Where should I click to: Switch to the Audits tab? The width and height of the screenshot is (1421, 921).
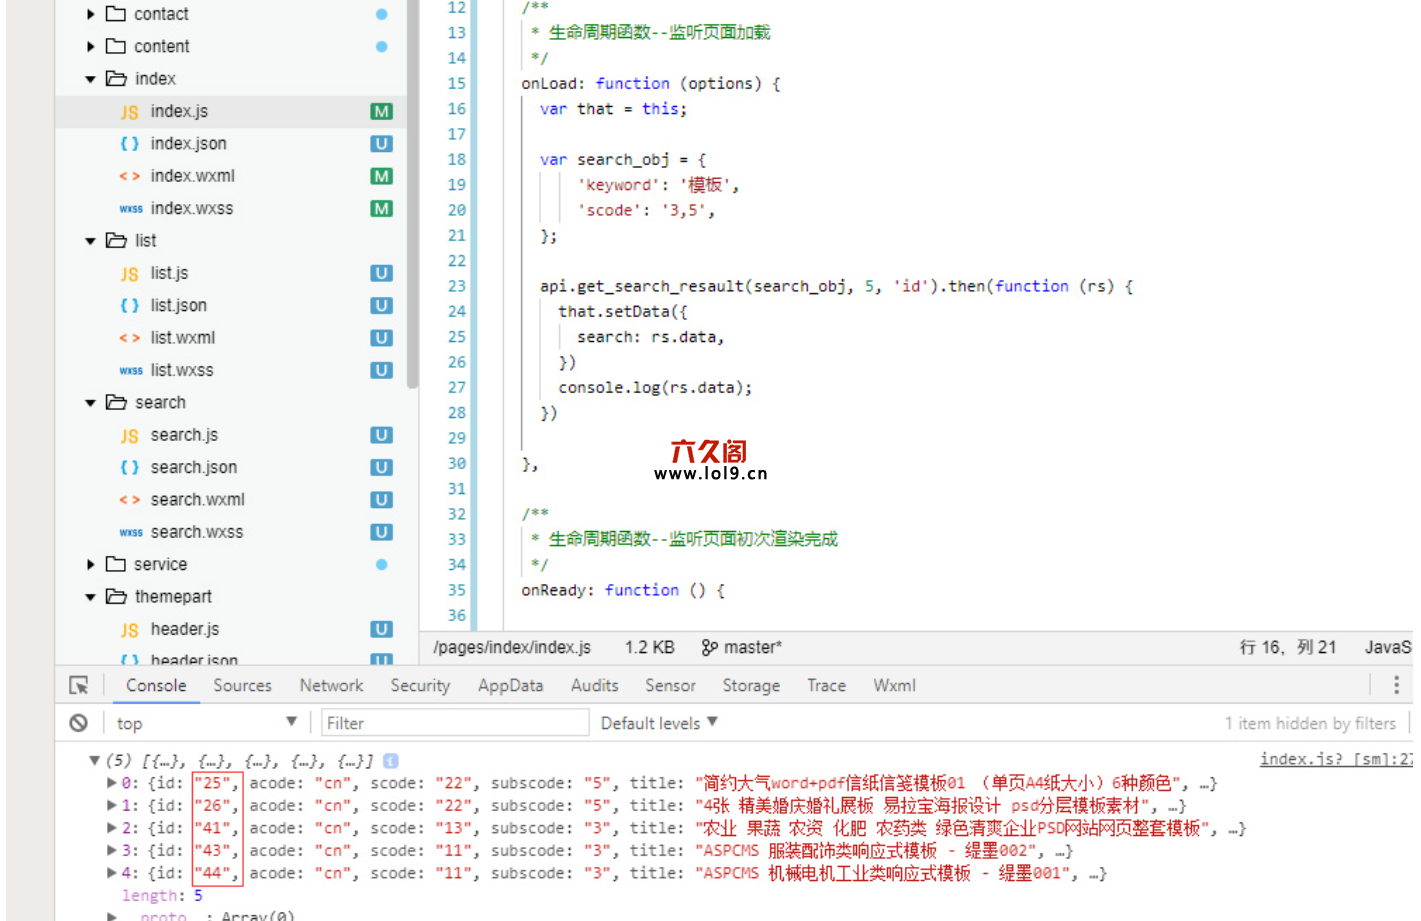594,685
